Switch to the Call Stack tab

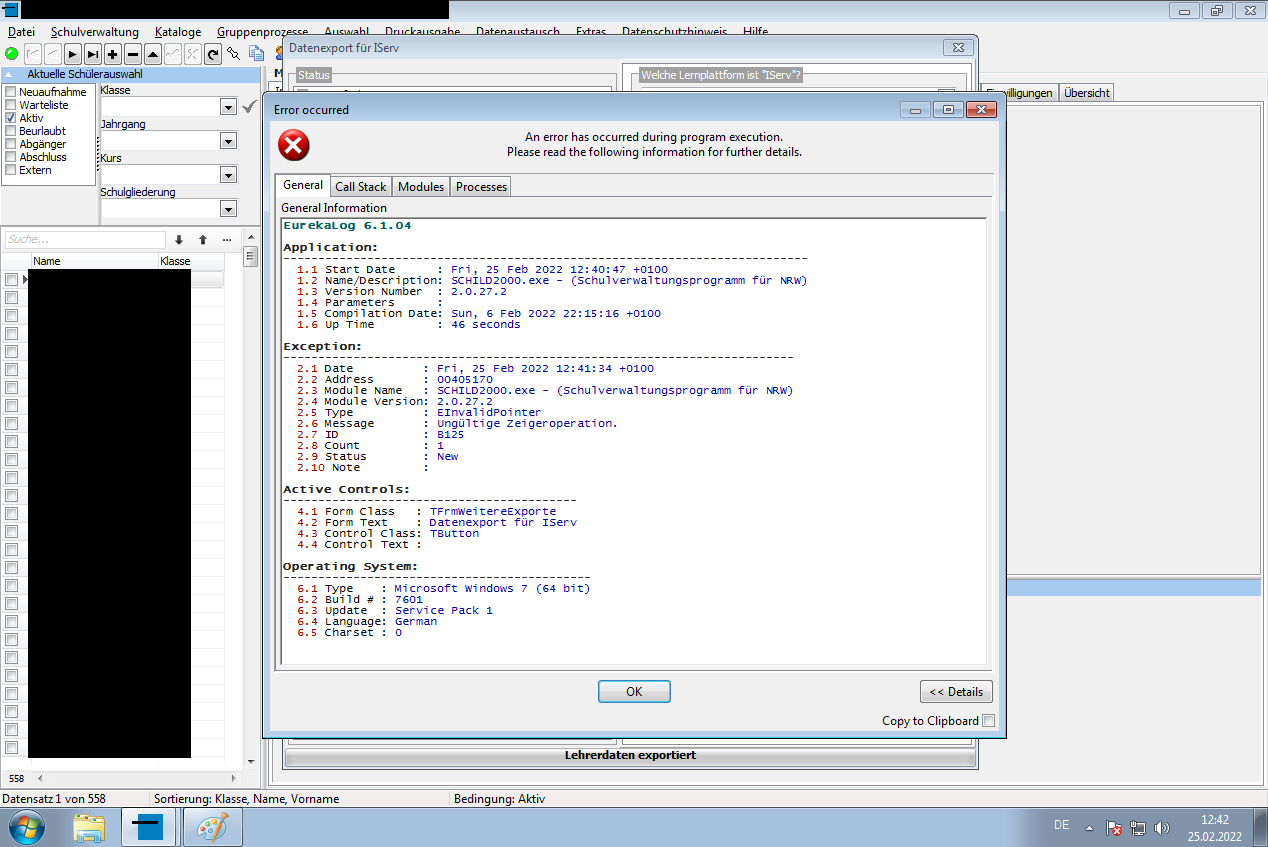360,187
